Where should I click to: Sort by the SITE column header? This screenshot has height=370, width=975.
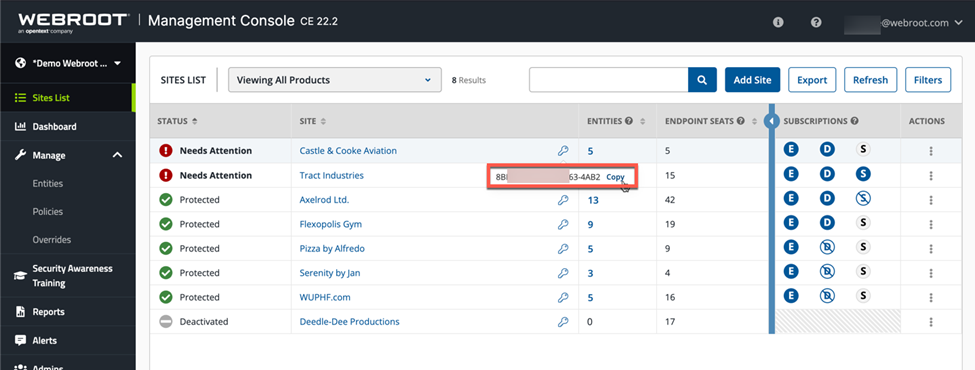click(313, 121)
